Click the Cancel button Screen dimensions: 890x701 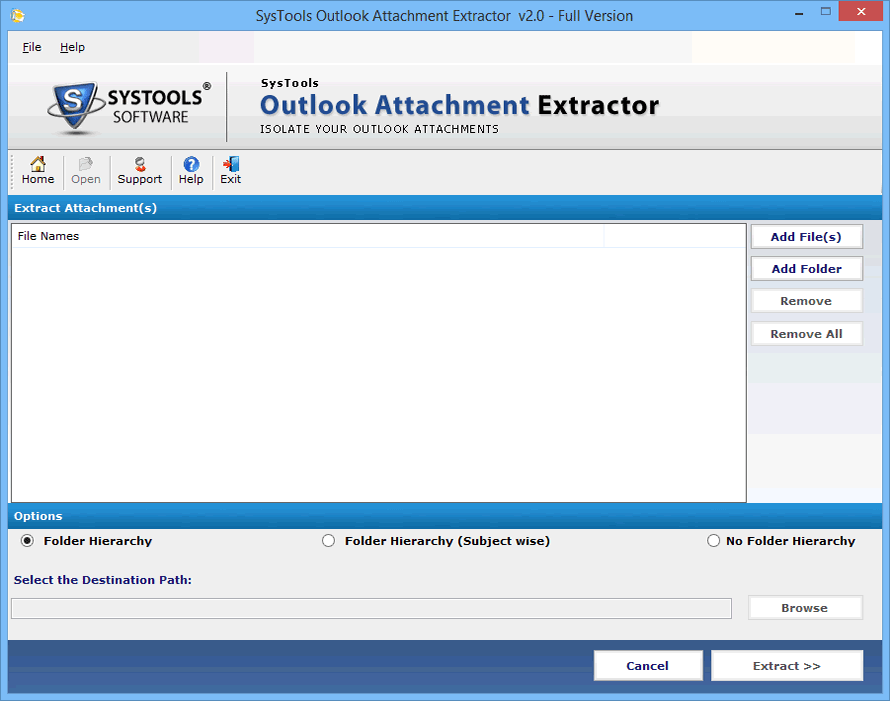pos(648,666)
